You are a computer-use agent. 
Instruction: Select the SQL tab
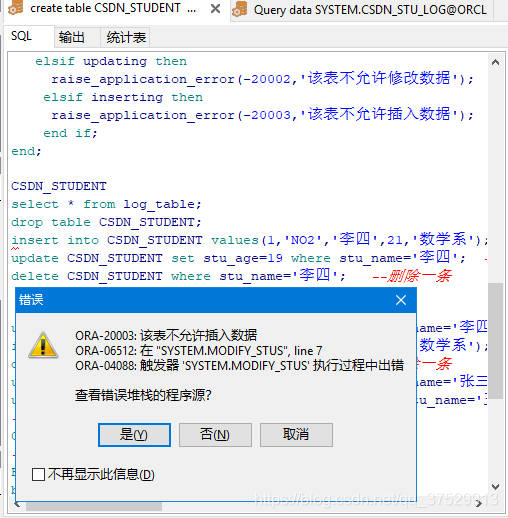tap(21, 36)
